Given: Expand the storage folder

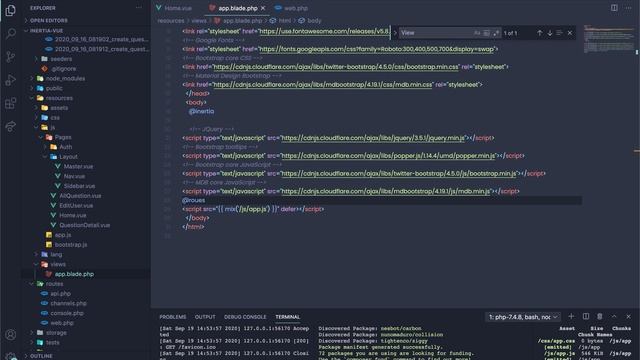Looking at the screenshot, I should pos(56,333).
